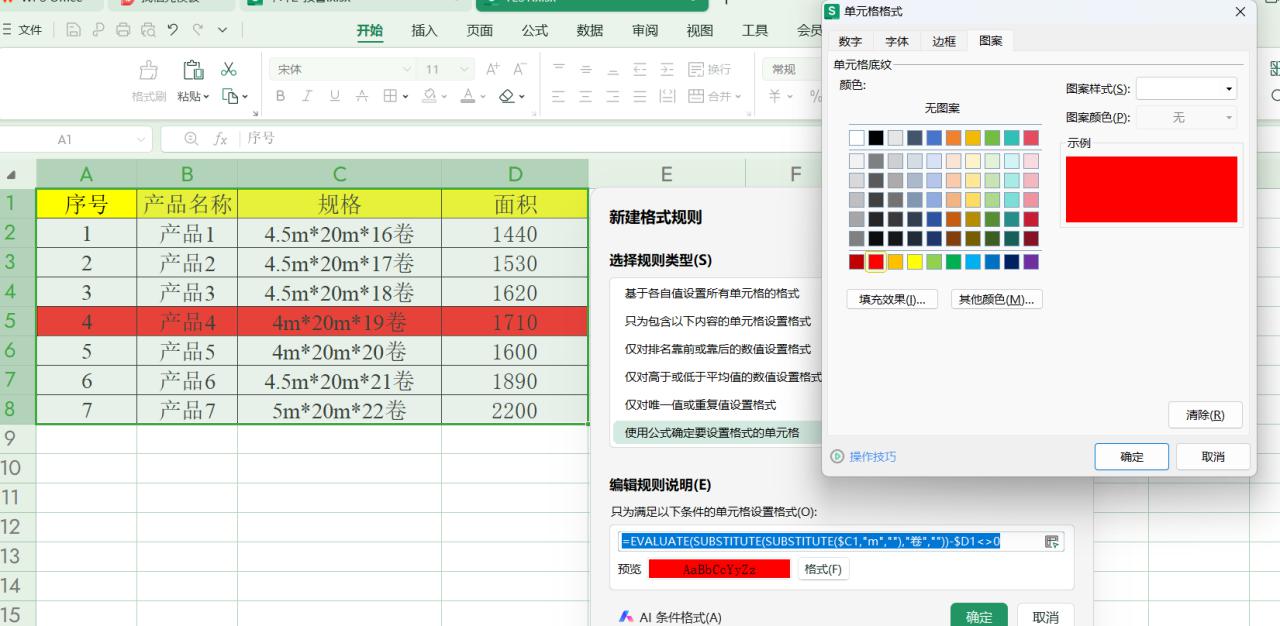Toggle Italic formatting

[307, 96]
